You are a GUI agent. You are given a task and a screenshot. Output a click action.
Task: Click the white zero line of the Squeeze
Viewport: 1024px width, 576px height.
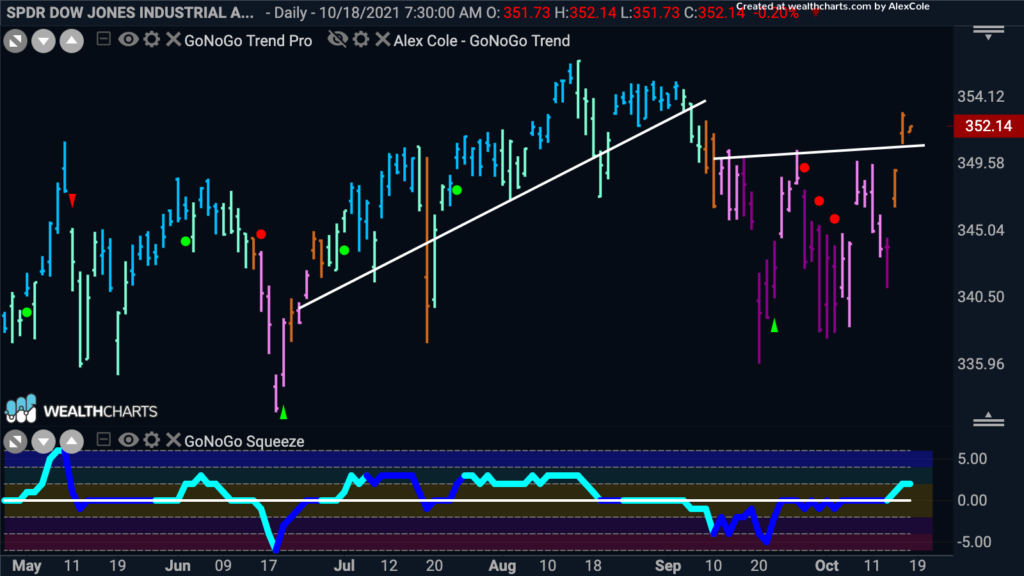457,501
